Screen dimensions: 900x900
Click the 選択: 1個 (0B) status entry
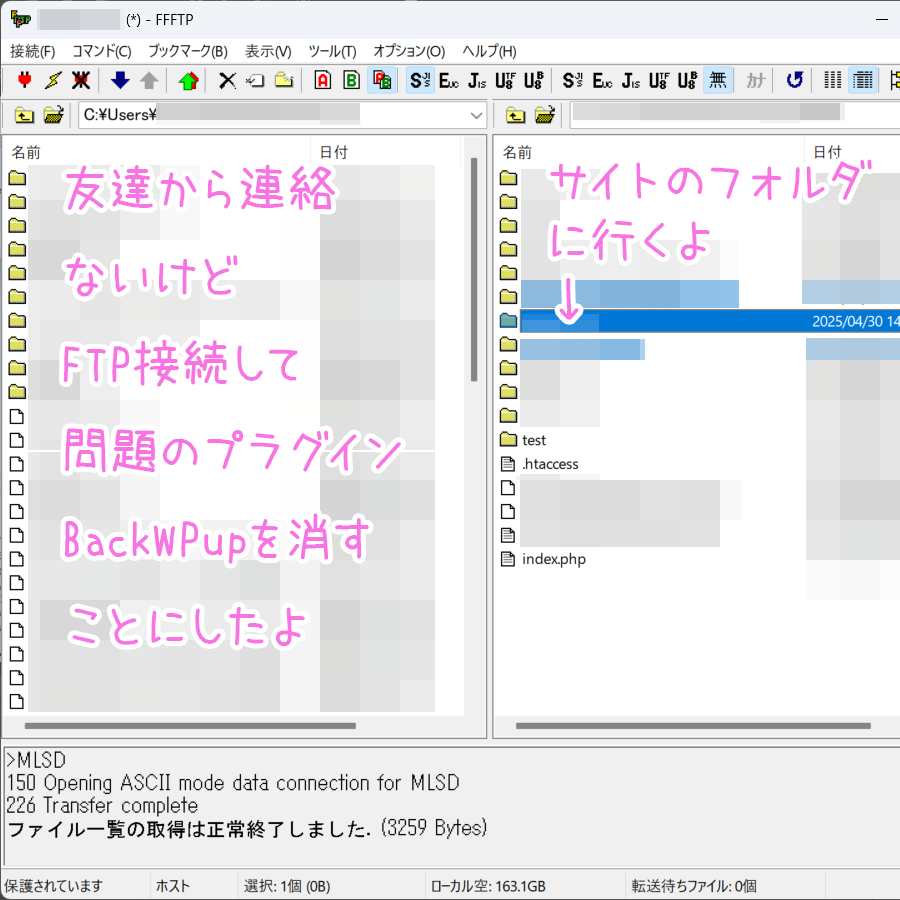click(287, 886)
